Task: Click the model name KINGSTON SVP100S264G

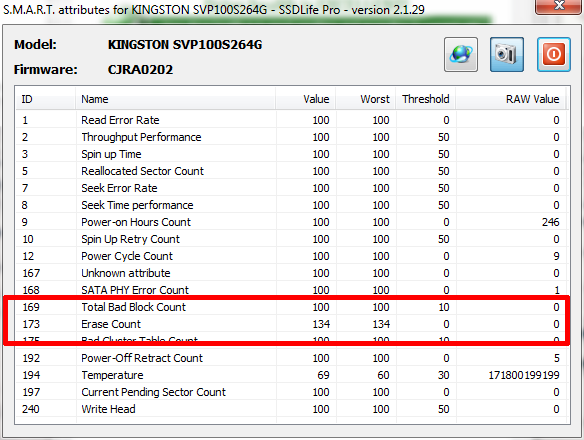Action: tap(185, 45)
